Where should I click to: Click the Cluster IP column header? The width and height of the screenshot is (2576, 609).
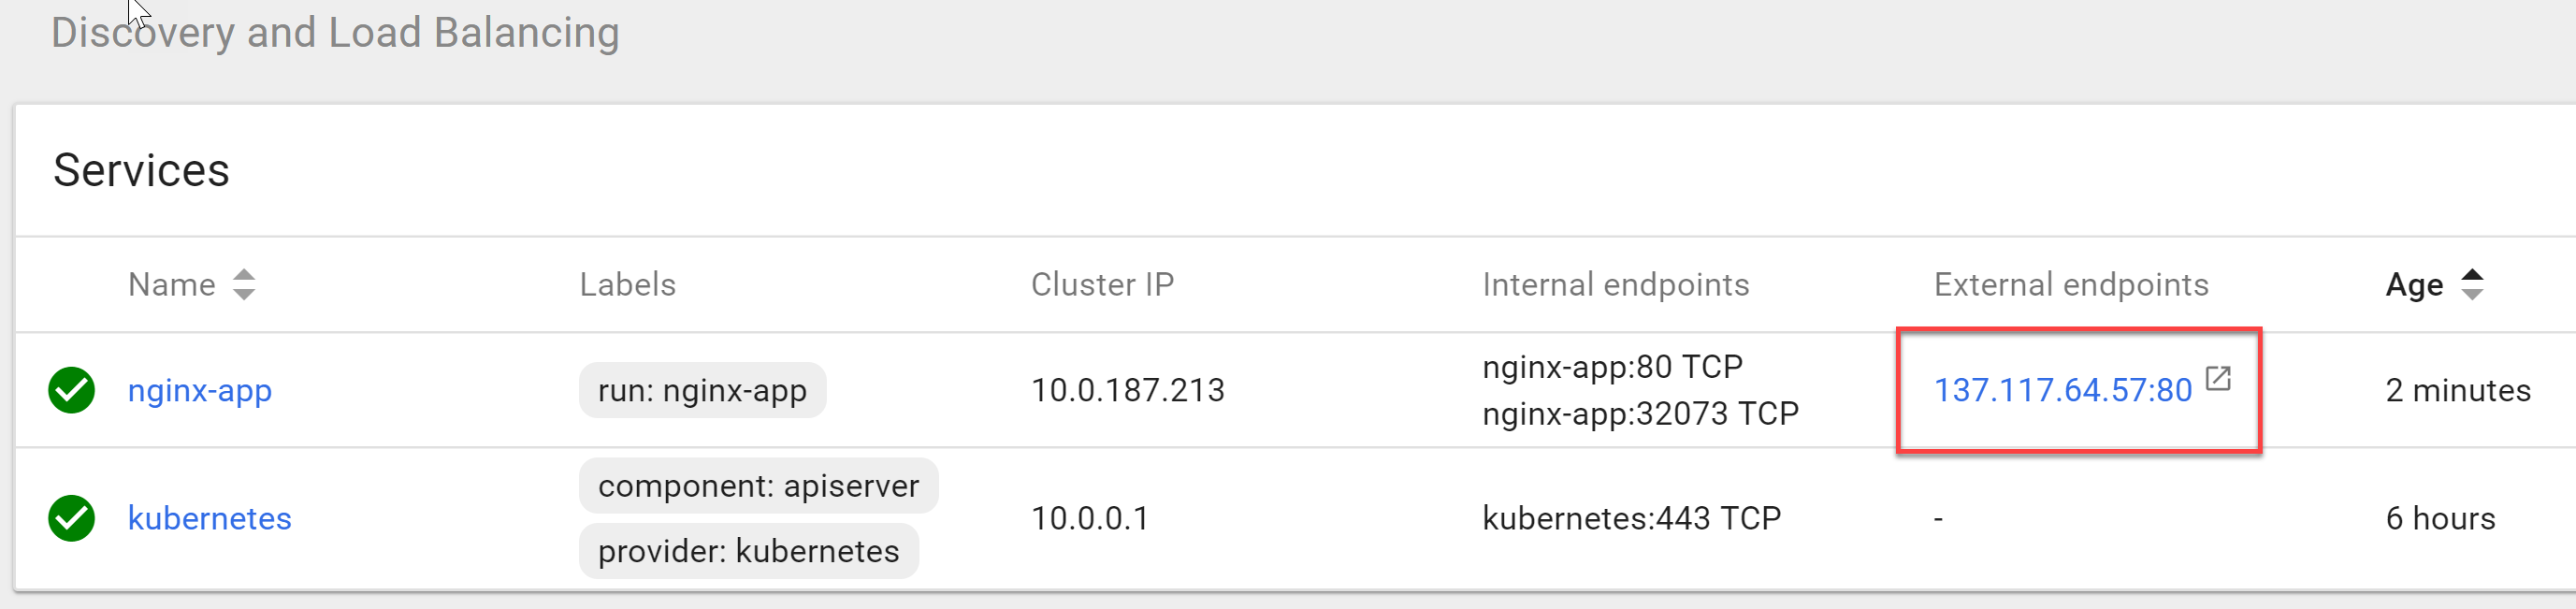pyautogui.click(x=1102, y=285)
